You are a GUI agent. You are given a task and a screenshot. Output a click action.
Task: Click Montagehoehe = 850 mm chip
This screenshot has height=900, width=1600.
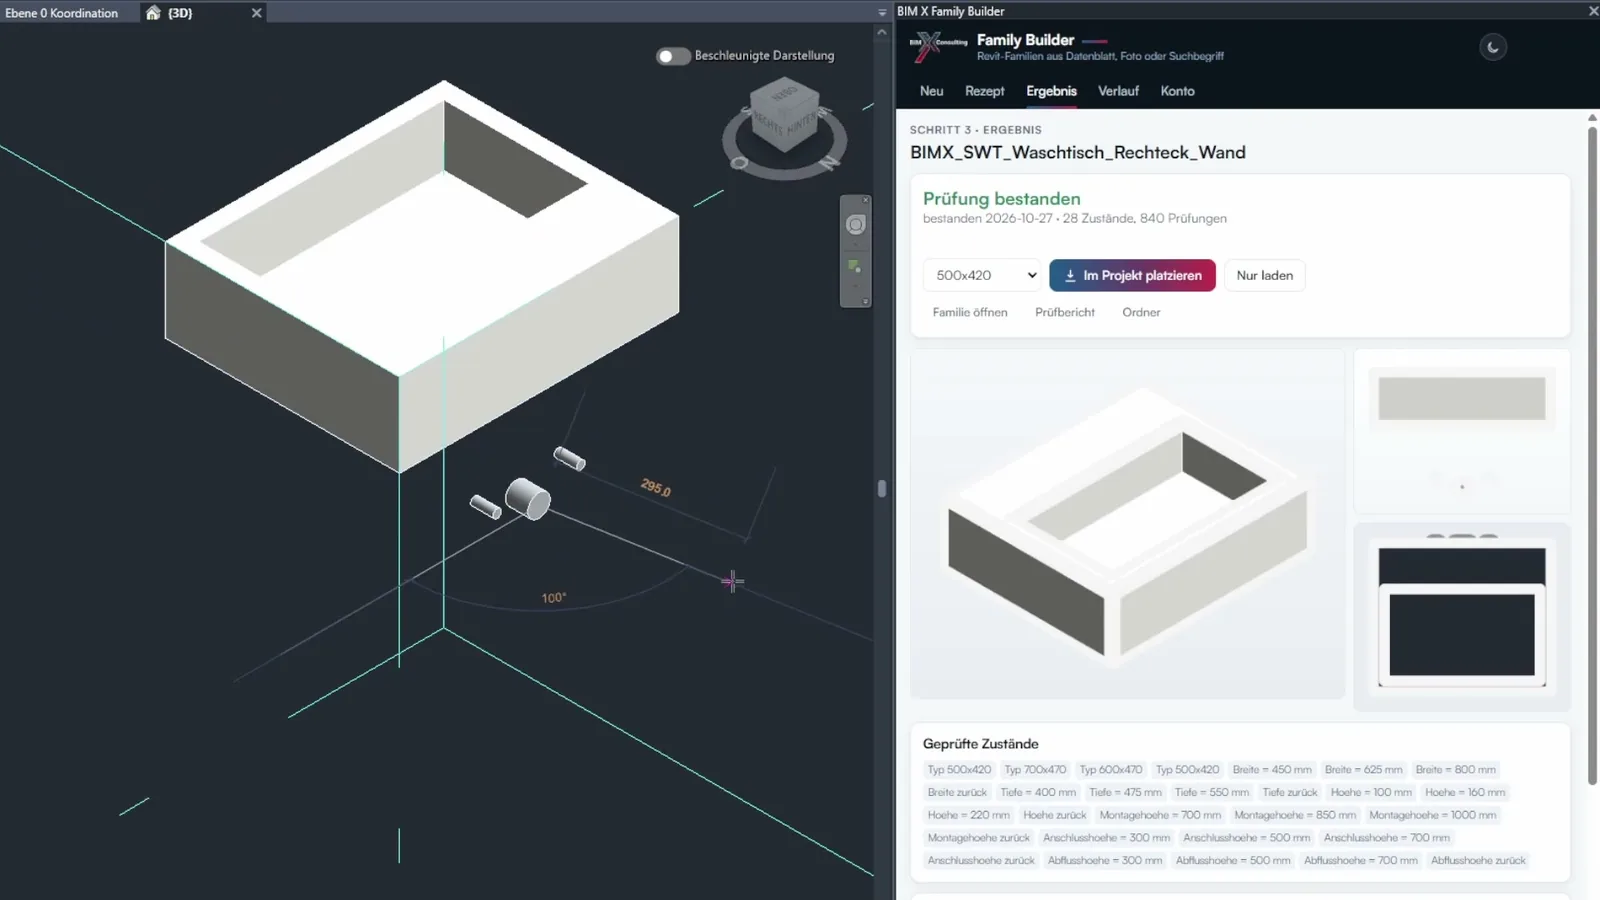[1295, 815]
